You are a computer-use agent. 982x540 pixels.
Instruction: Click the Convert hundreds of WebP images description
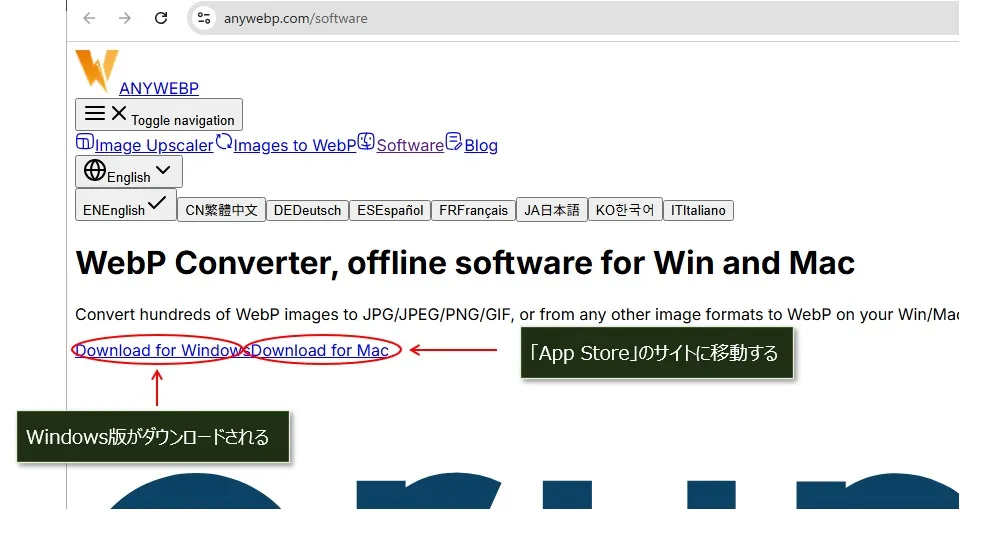tap(517, 314)
